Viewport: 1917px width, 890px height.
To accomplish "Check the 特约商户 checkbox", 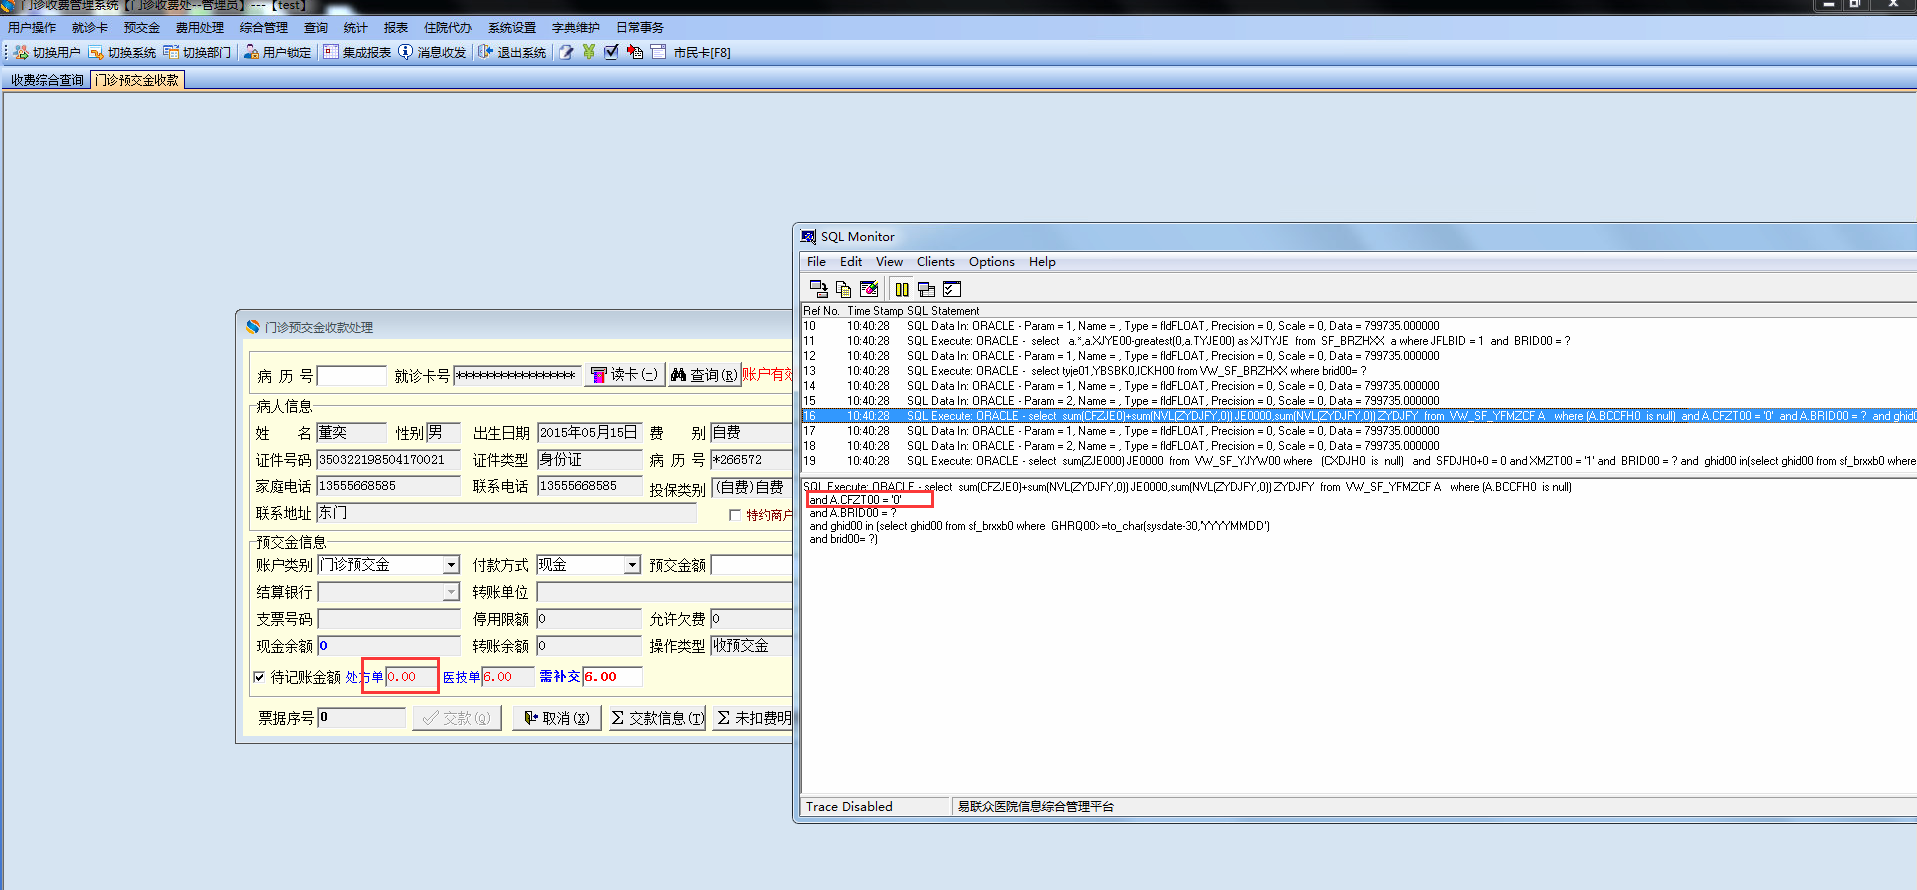I will (735, 515).
